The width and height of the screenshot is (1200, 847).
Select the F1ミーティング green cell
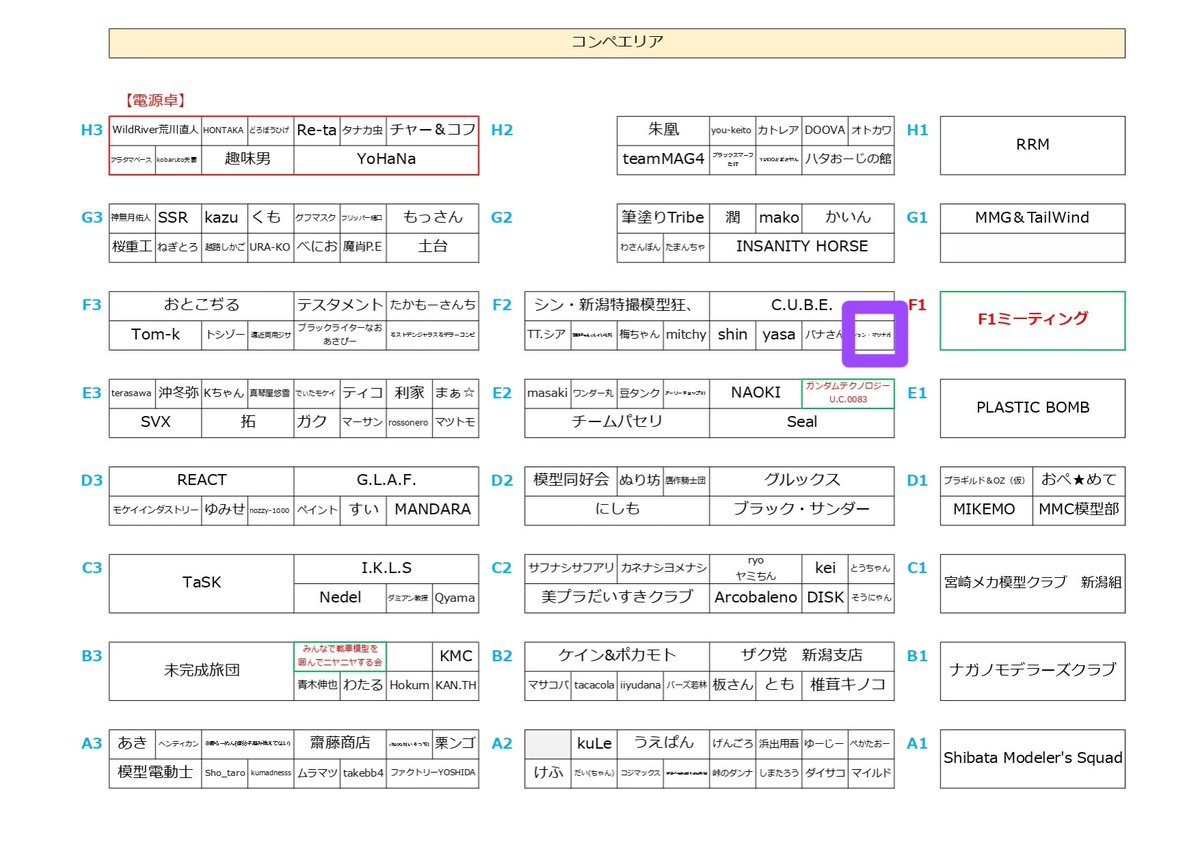pos(1032,320)
